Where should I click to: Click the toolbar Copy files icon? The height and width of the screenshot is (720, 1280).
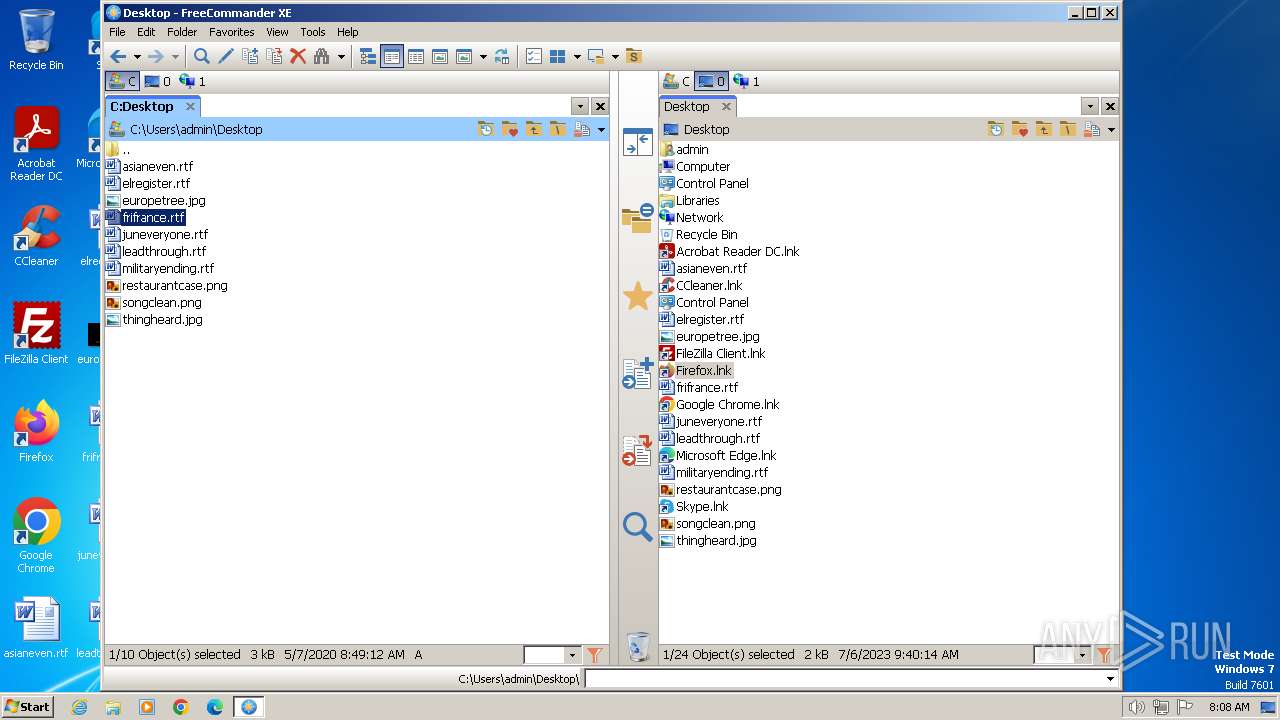point(250,57)
